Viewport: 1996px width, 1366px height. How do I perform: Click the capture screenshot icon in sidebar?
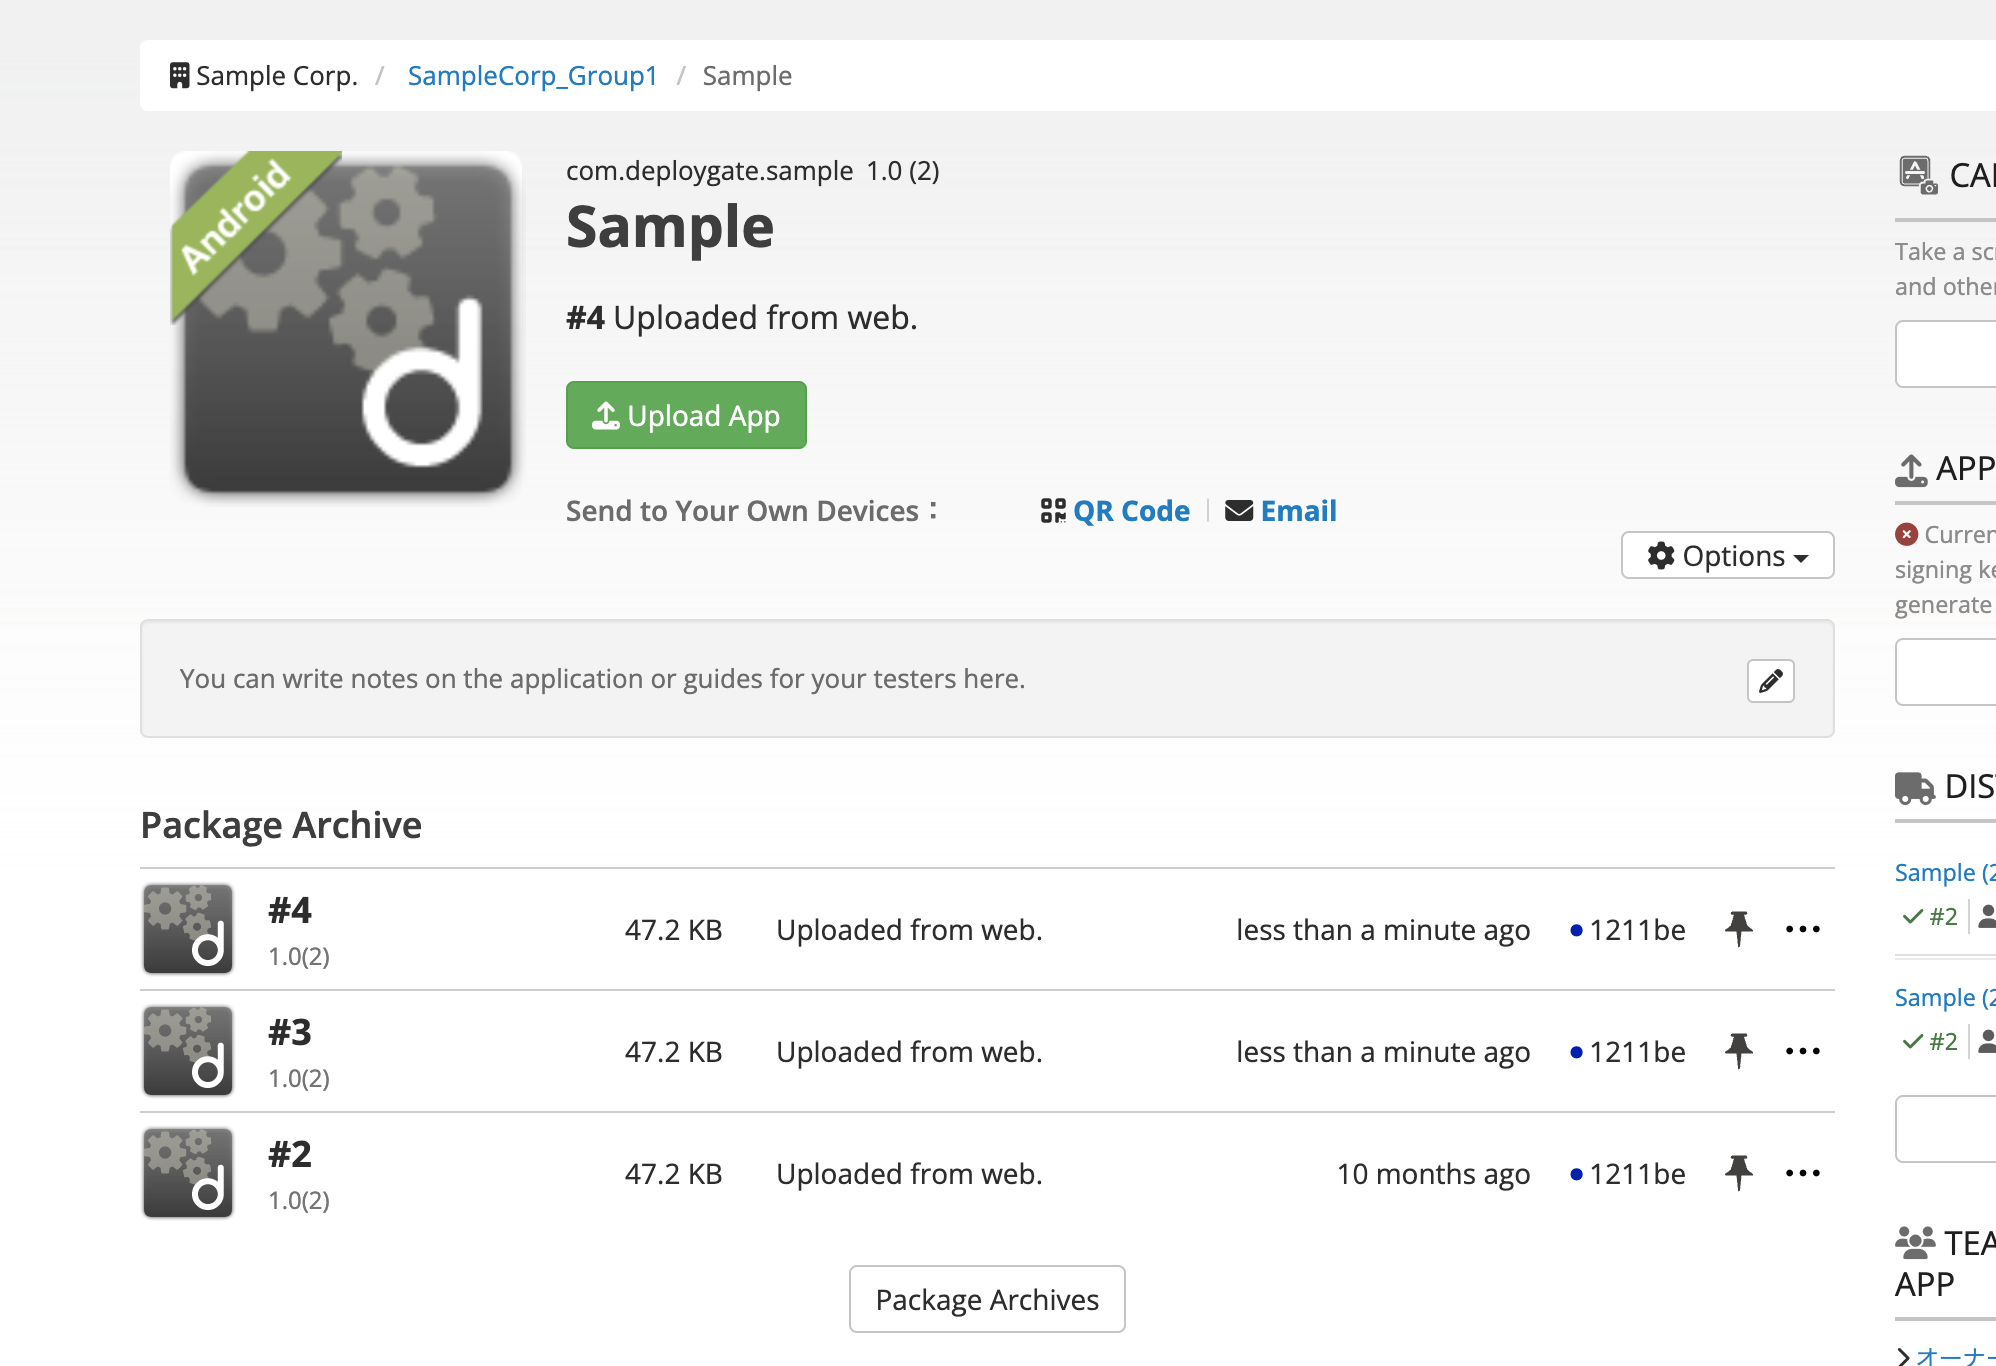tap(1917, 174)
